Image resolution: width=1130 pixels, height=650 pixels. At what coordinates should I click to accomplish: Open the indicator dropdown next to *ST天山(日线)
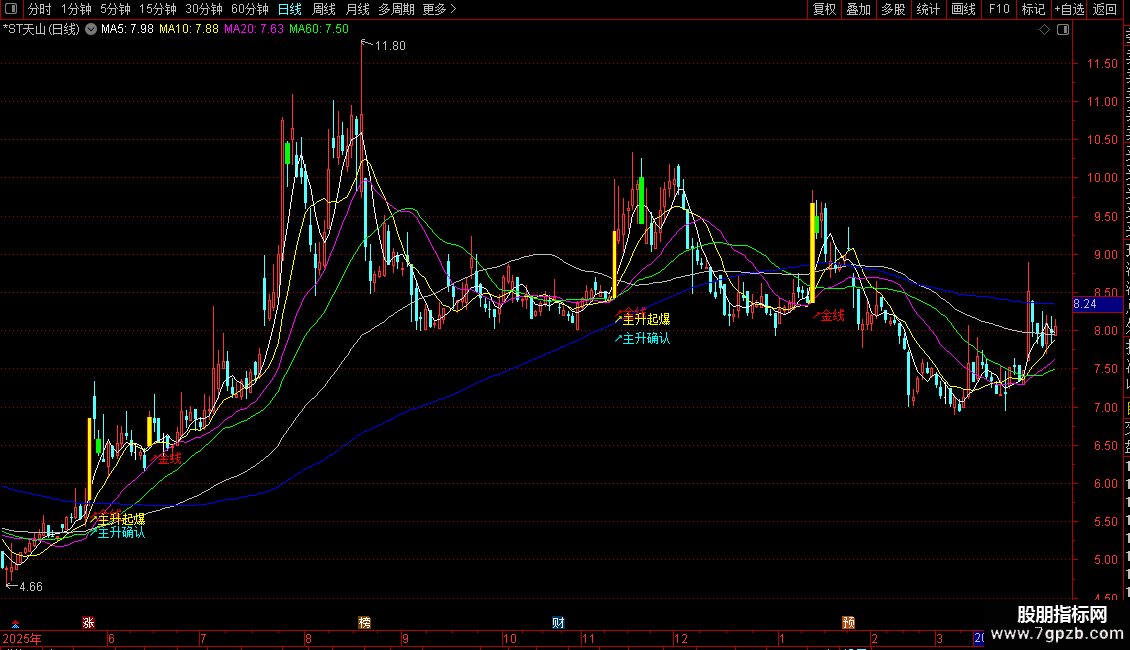[90, 29]
